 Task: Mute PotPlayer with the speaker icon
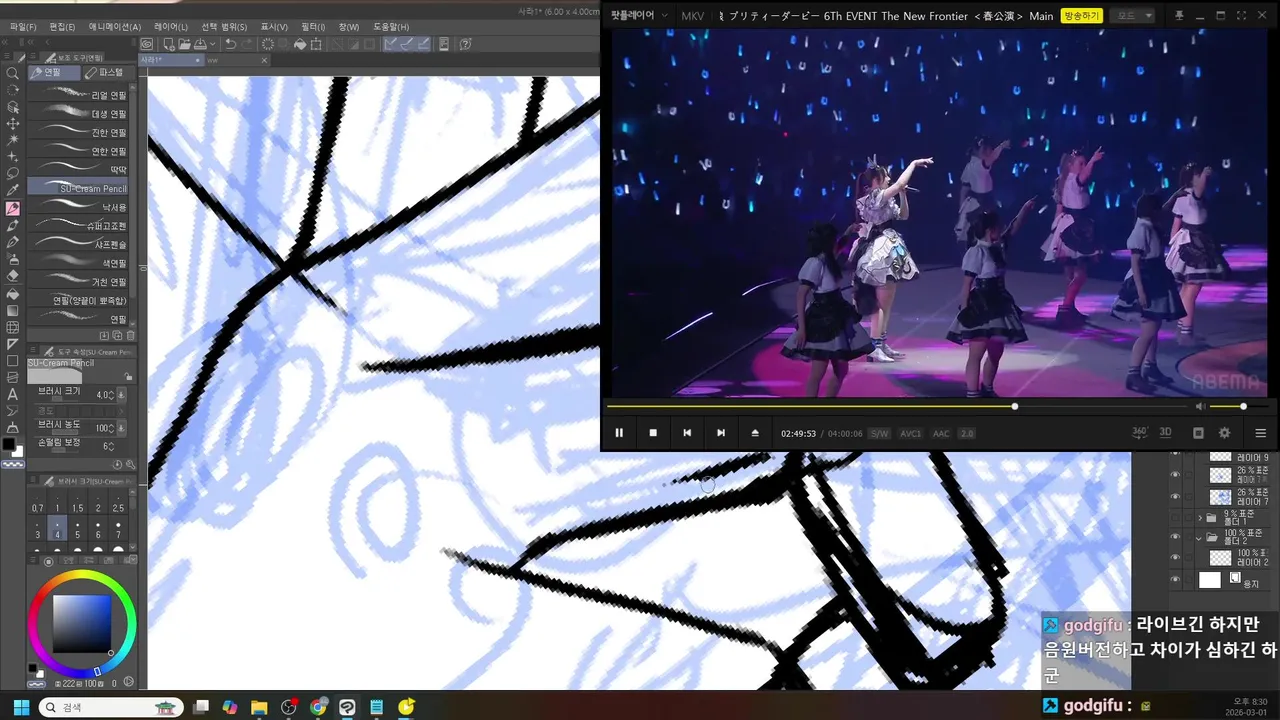point(1200,406)
